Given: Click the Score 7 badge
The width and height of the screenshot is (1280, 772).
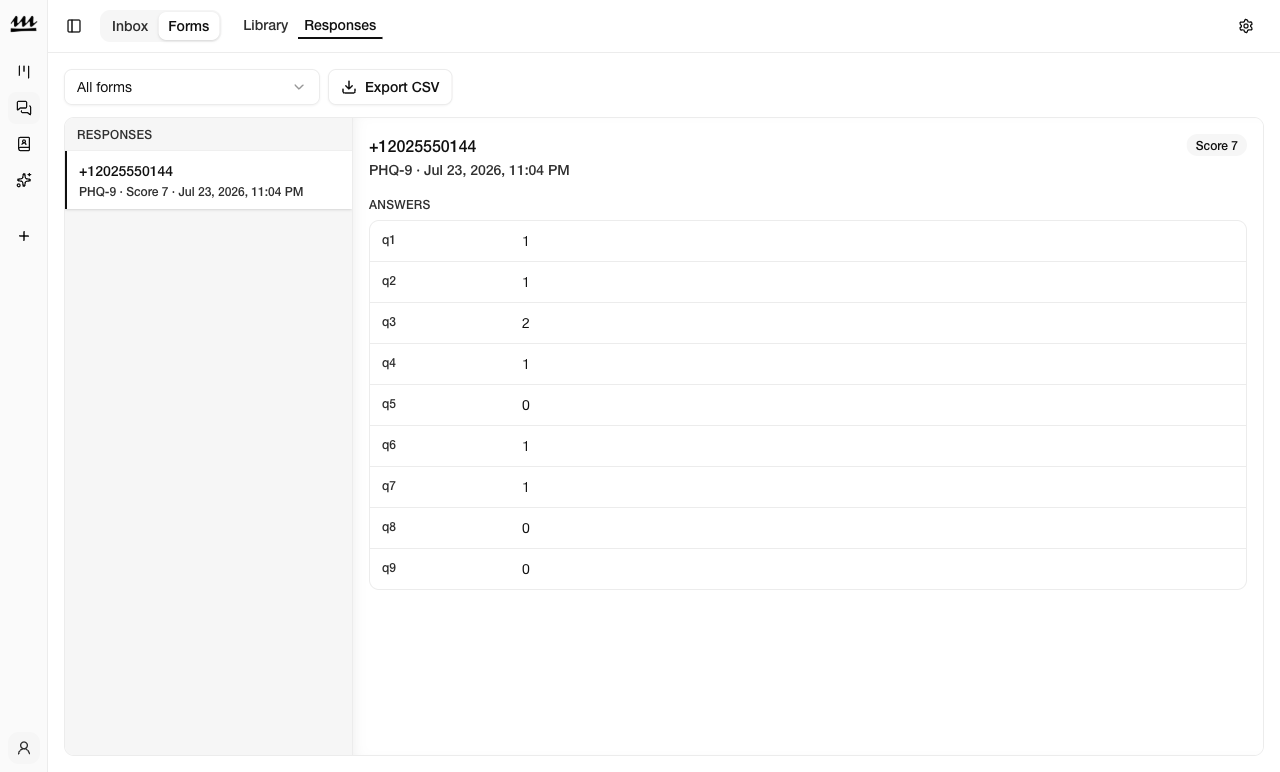Looking at the screenshot, I should [x=1216, y=146].
